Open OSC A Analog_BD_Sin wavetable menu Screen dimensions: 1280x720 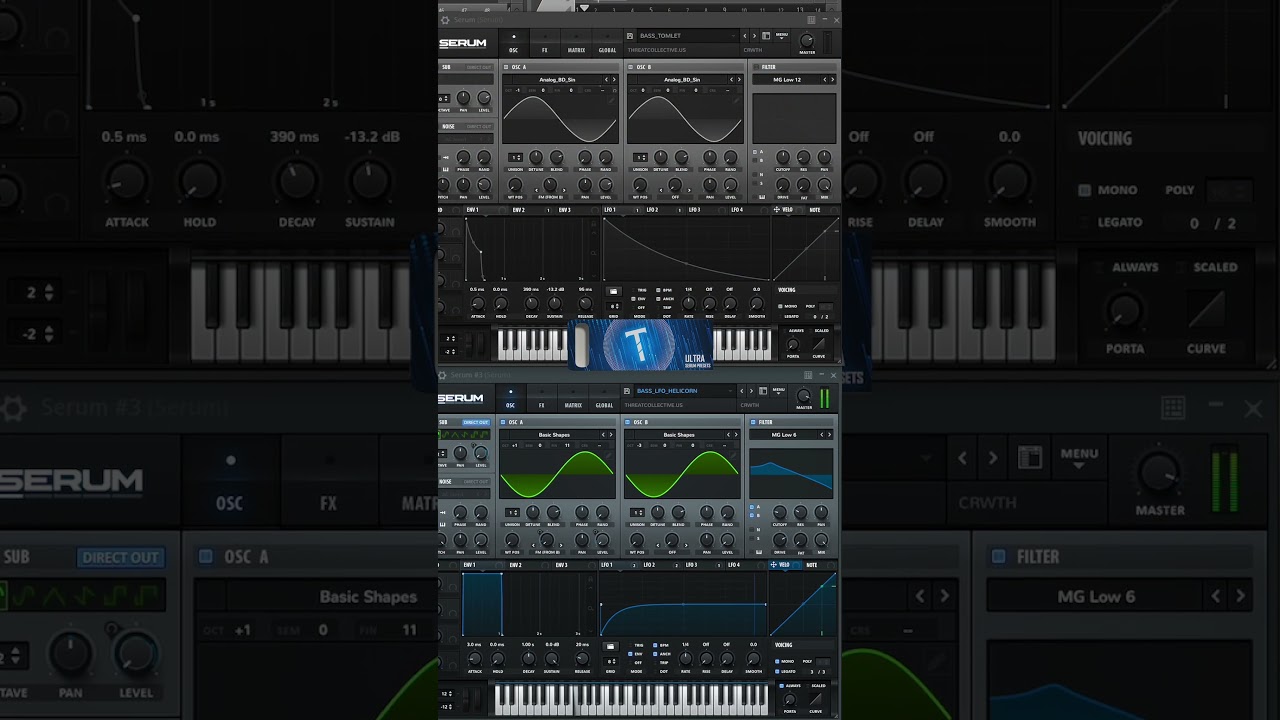click(x=556, y=79)
